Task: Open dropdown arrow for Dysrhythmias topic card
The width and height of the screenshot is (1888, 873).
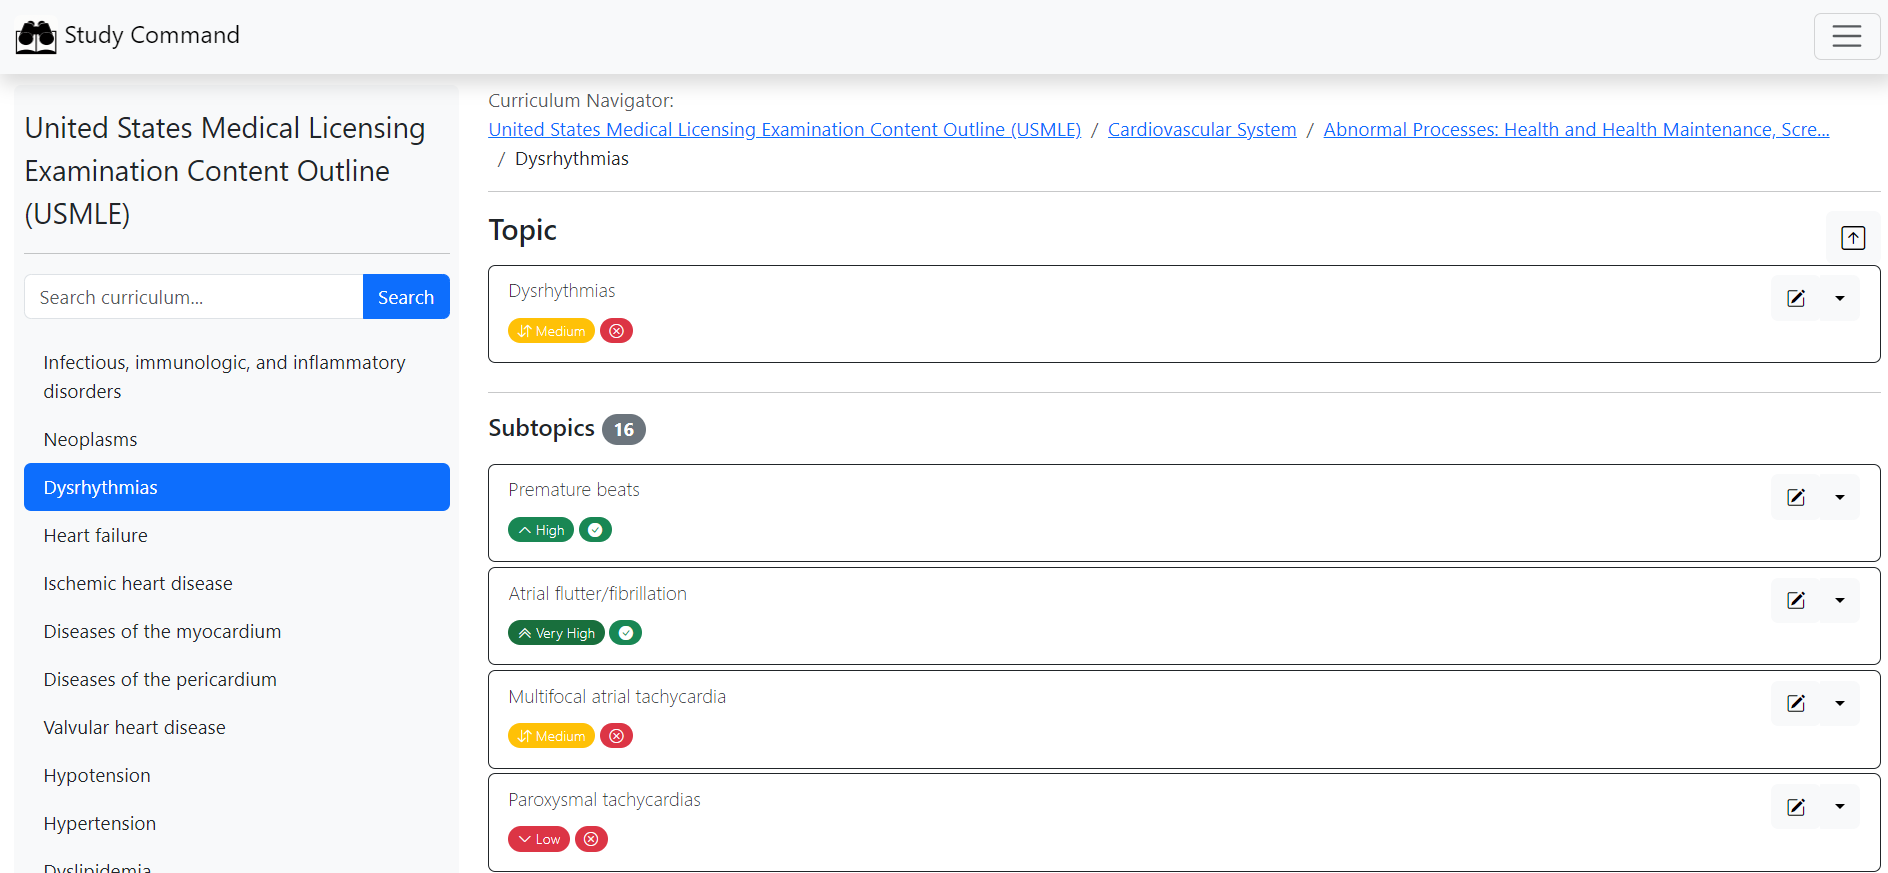Action: (1839, 299)
